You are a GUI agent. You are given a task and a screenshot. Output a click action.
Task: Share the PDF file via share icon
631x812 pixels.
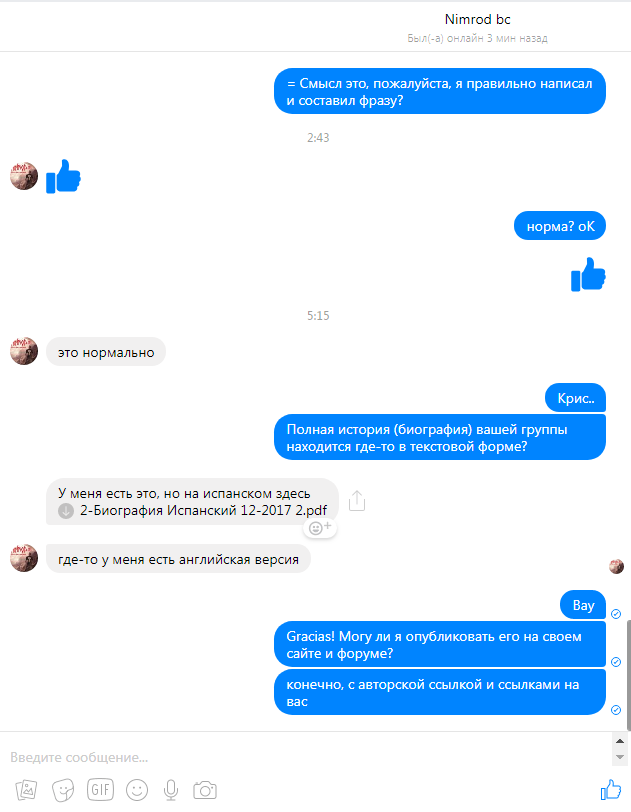coord(357,501)
